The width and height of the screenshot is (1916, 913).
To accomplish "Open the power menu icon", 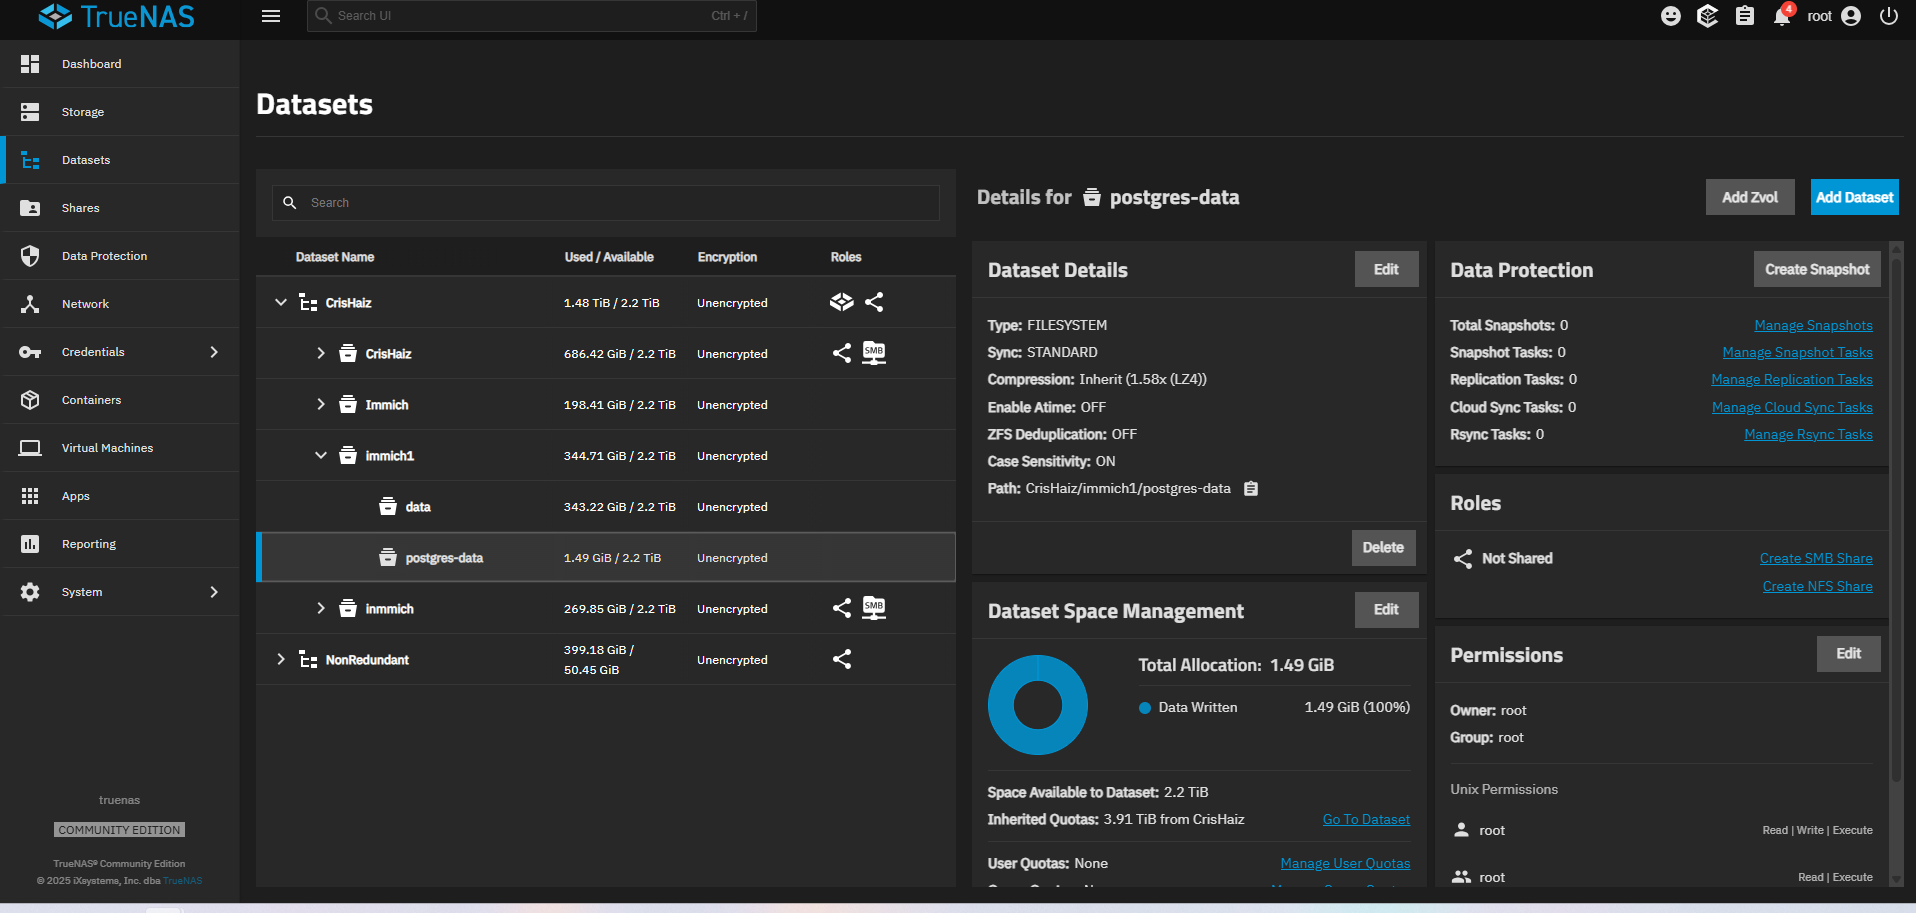I will tap(1888, 16).
